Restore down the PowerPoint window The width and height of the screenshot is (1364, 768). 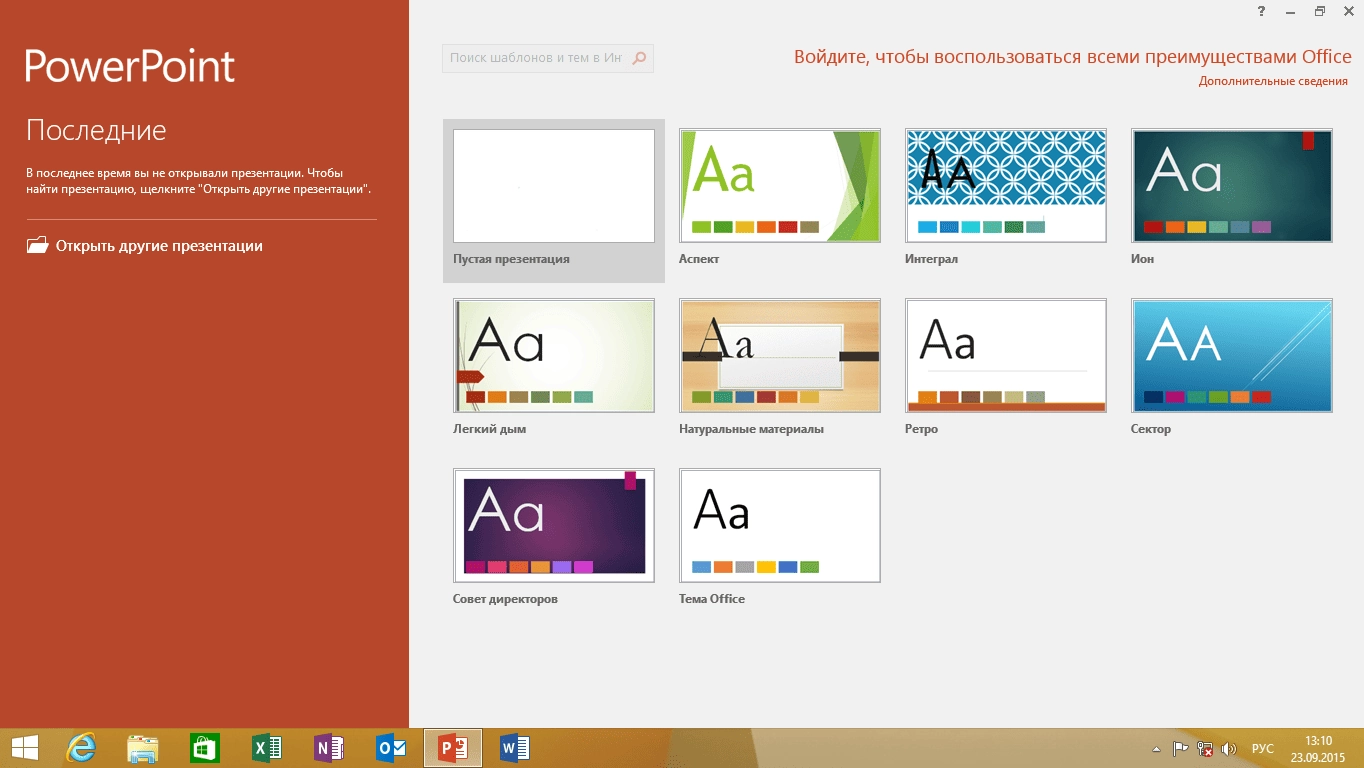pos(1320,11)
